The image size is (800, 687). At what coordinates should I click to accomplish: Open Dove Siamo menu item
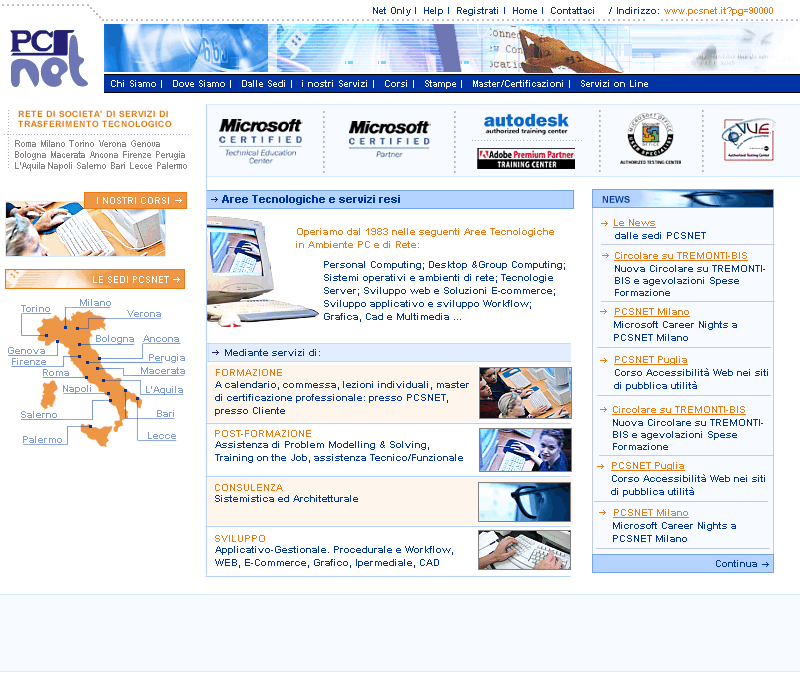pos(198,84)
